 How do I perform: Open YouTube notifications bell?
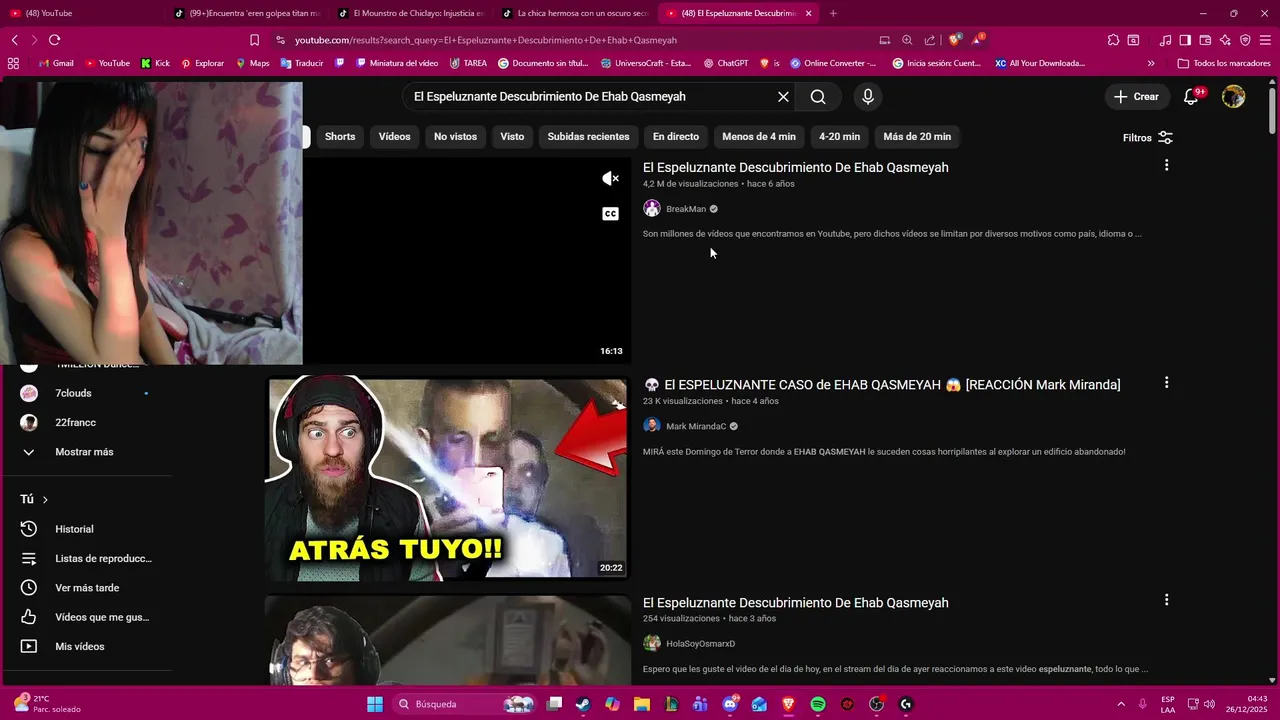1191,97
